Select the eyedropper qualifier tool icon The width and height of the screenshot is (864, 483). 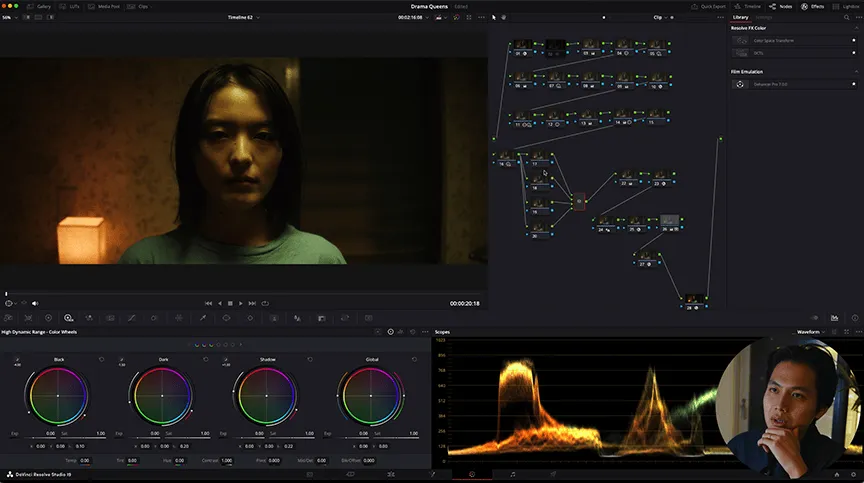pyautogui.click(x=202, y=318)
